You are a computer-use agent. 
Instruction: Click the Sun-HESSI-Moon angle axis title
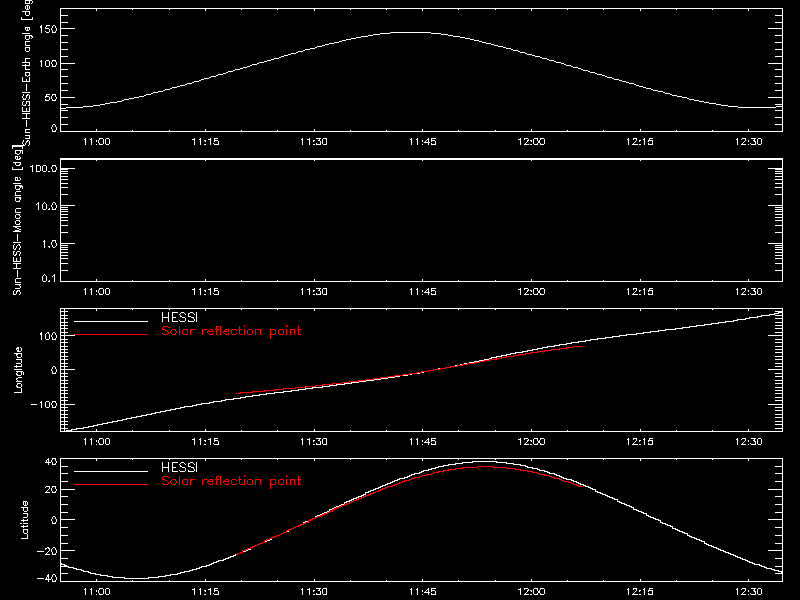(17, 220)
